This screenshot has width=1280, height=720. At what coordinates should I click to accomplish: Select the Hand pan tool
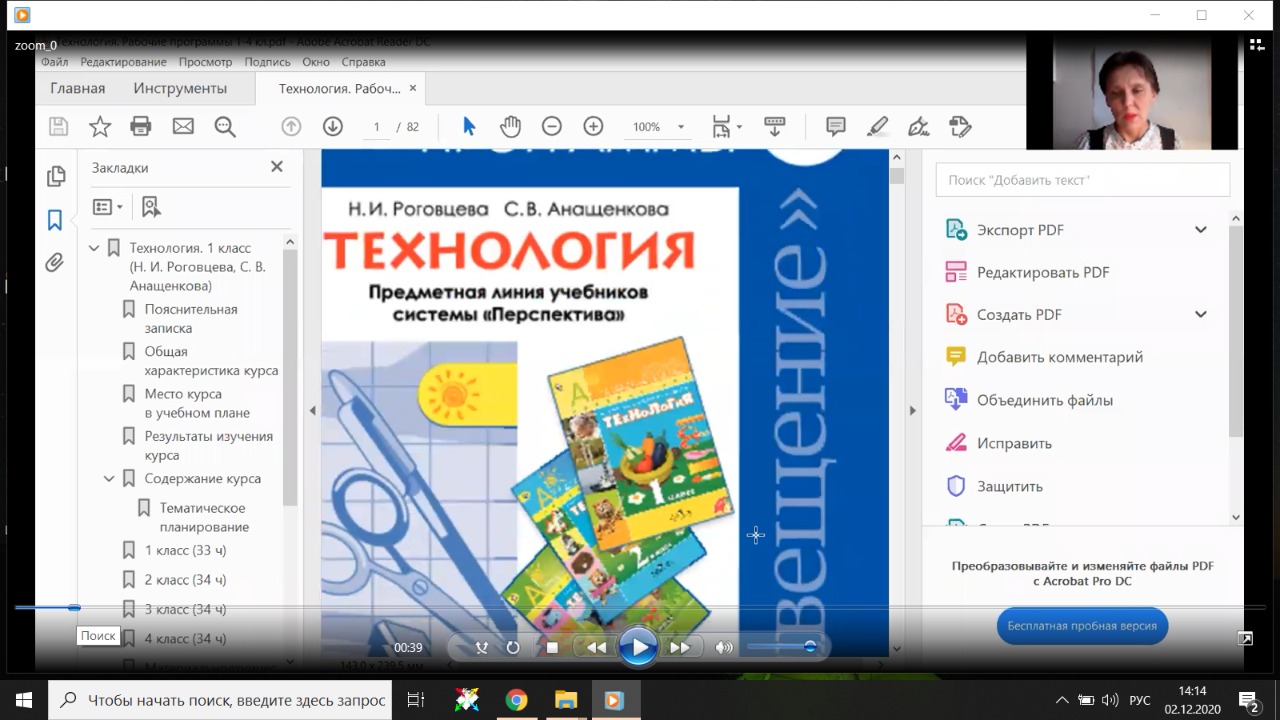click(x=511, y=127)
